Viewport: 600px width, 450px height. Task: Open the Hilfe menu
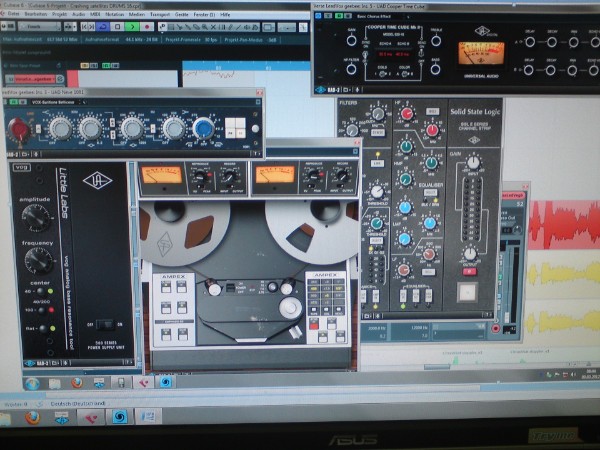click(x=225, y=14)
